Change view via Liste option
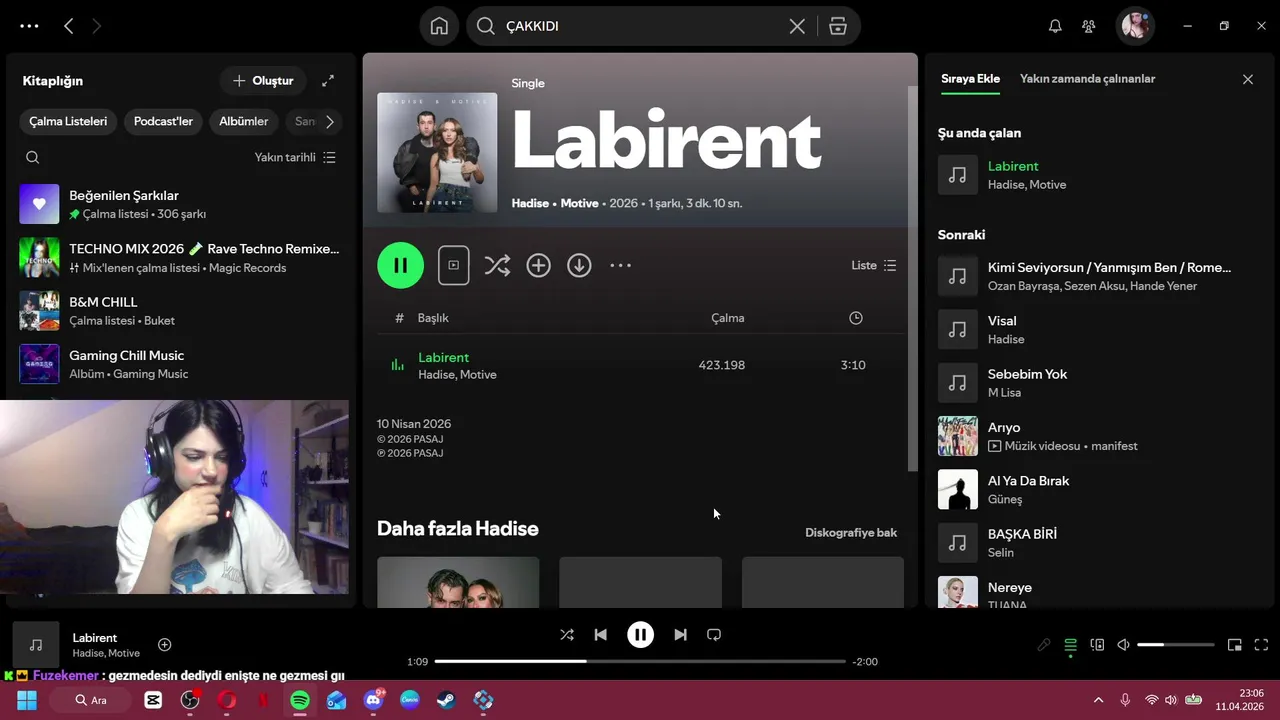 [873, 265]
